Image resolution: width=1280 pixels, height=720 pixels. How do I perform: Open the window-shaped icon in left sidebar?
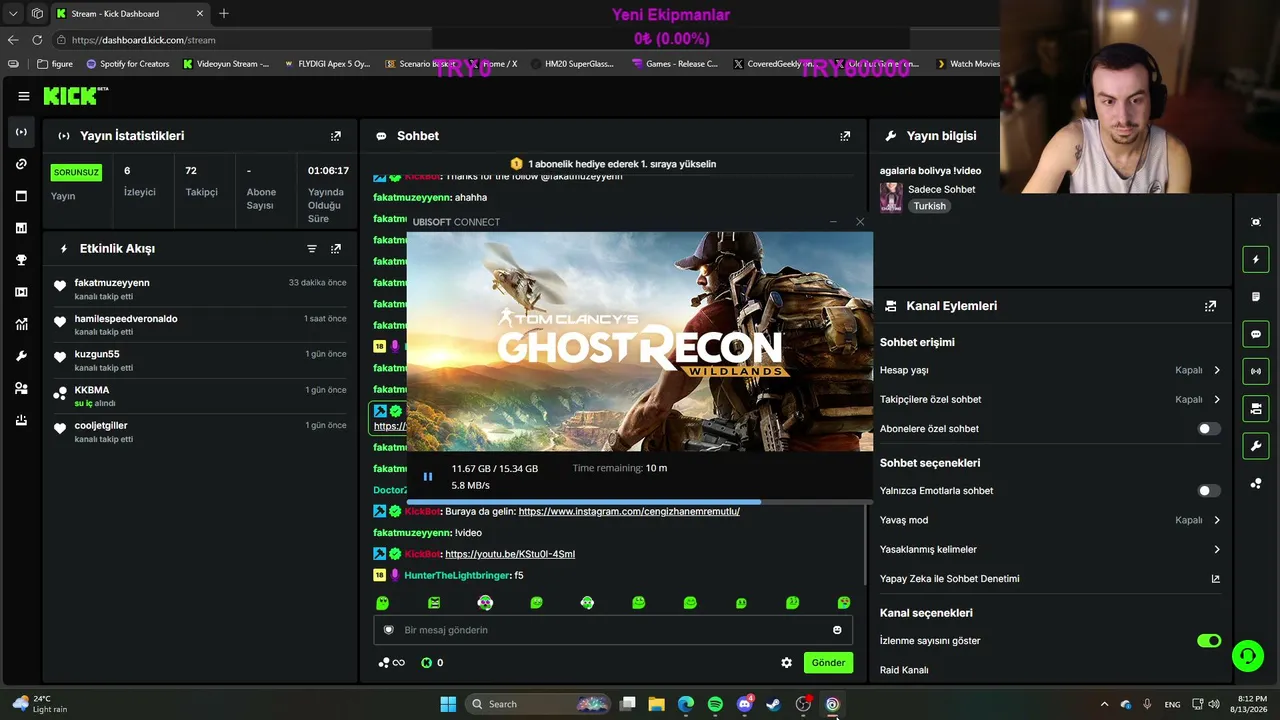[21, 196]
